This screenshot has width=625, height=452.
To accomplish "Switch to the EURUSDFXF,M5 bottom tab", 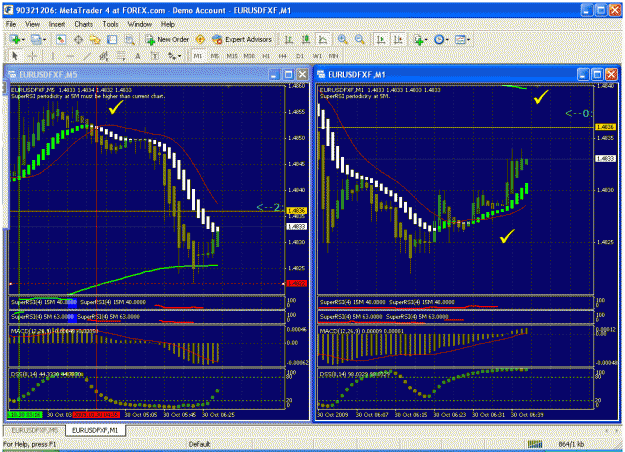I will [34, 430].
